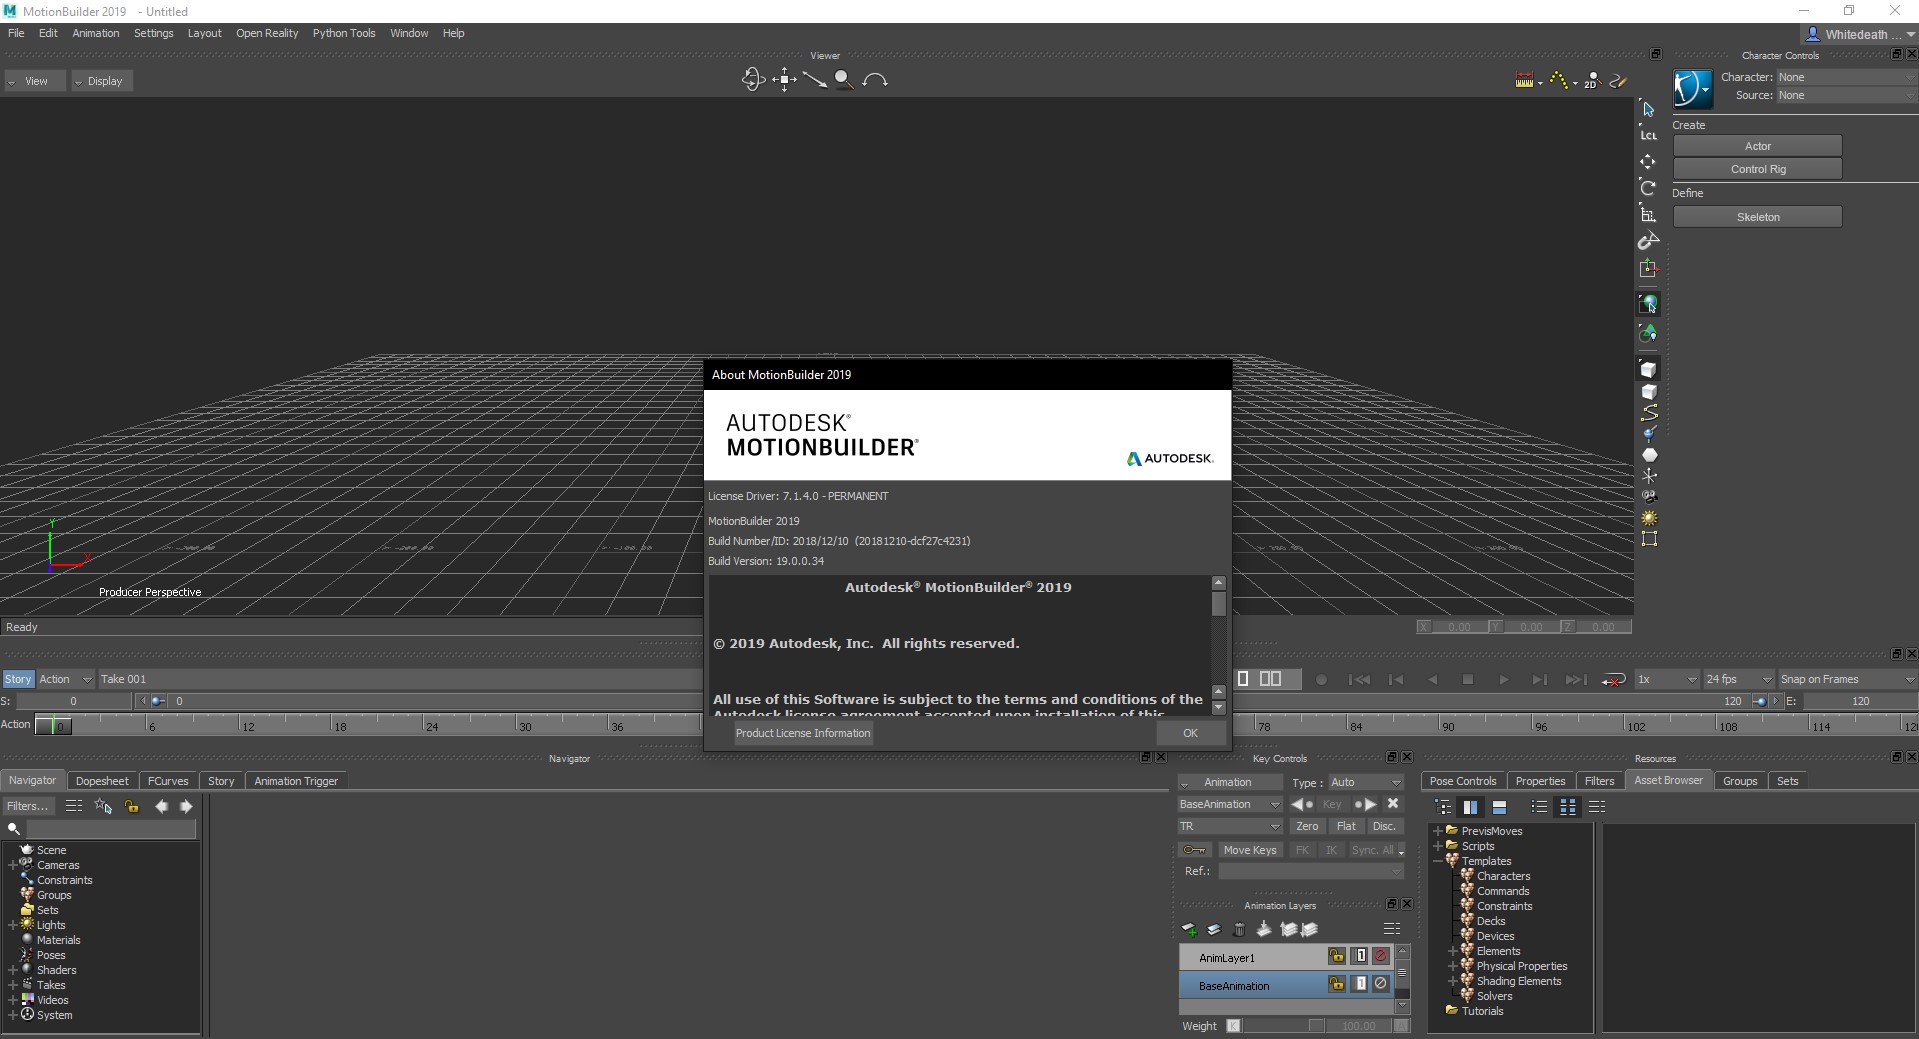Image resolution: width=1919 pixels, height=1039 pixels.
Task: Select the Scale tool in viewer toolbar
Action: pyautogui.click(x=1648, y=214)
